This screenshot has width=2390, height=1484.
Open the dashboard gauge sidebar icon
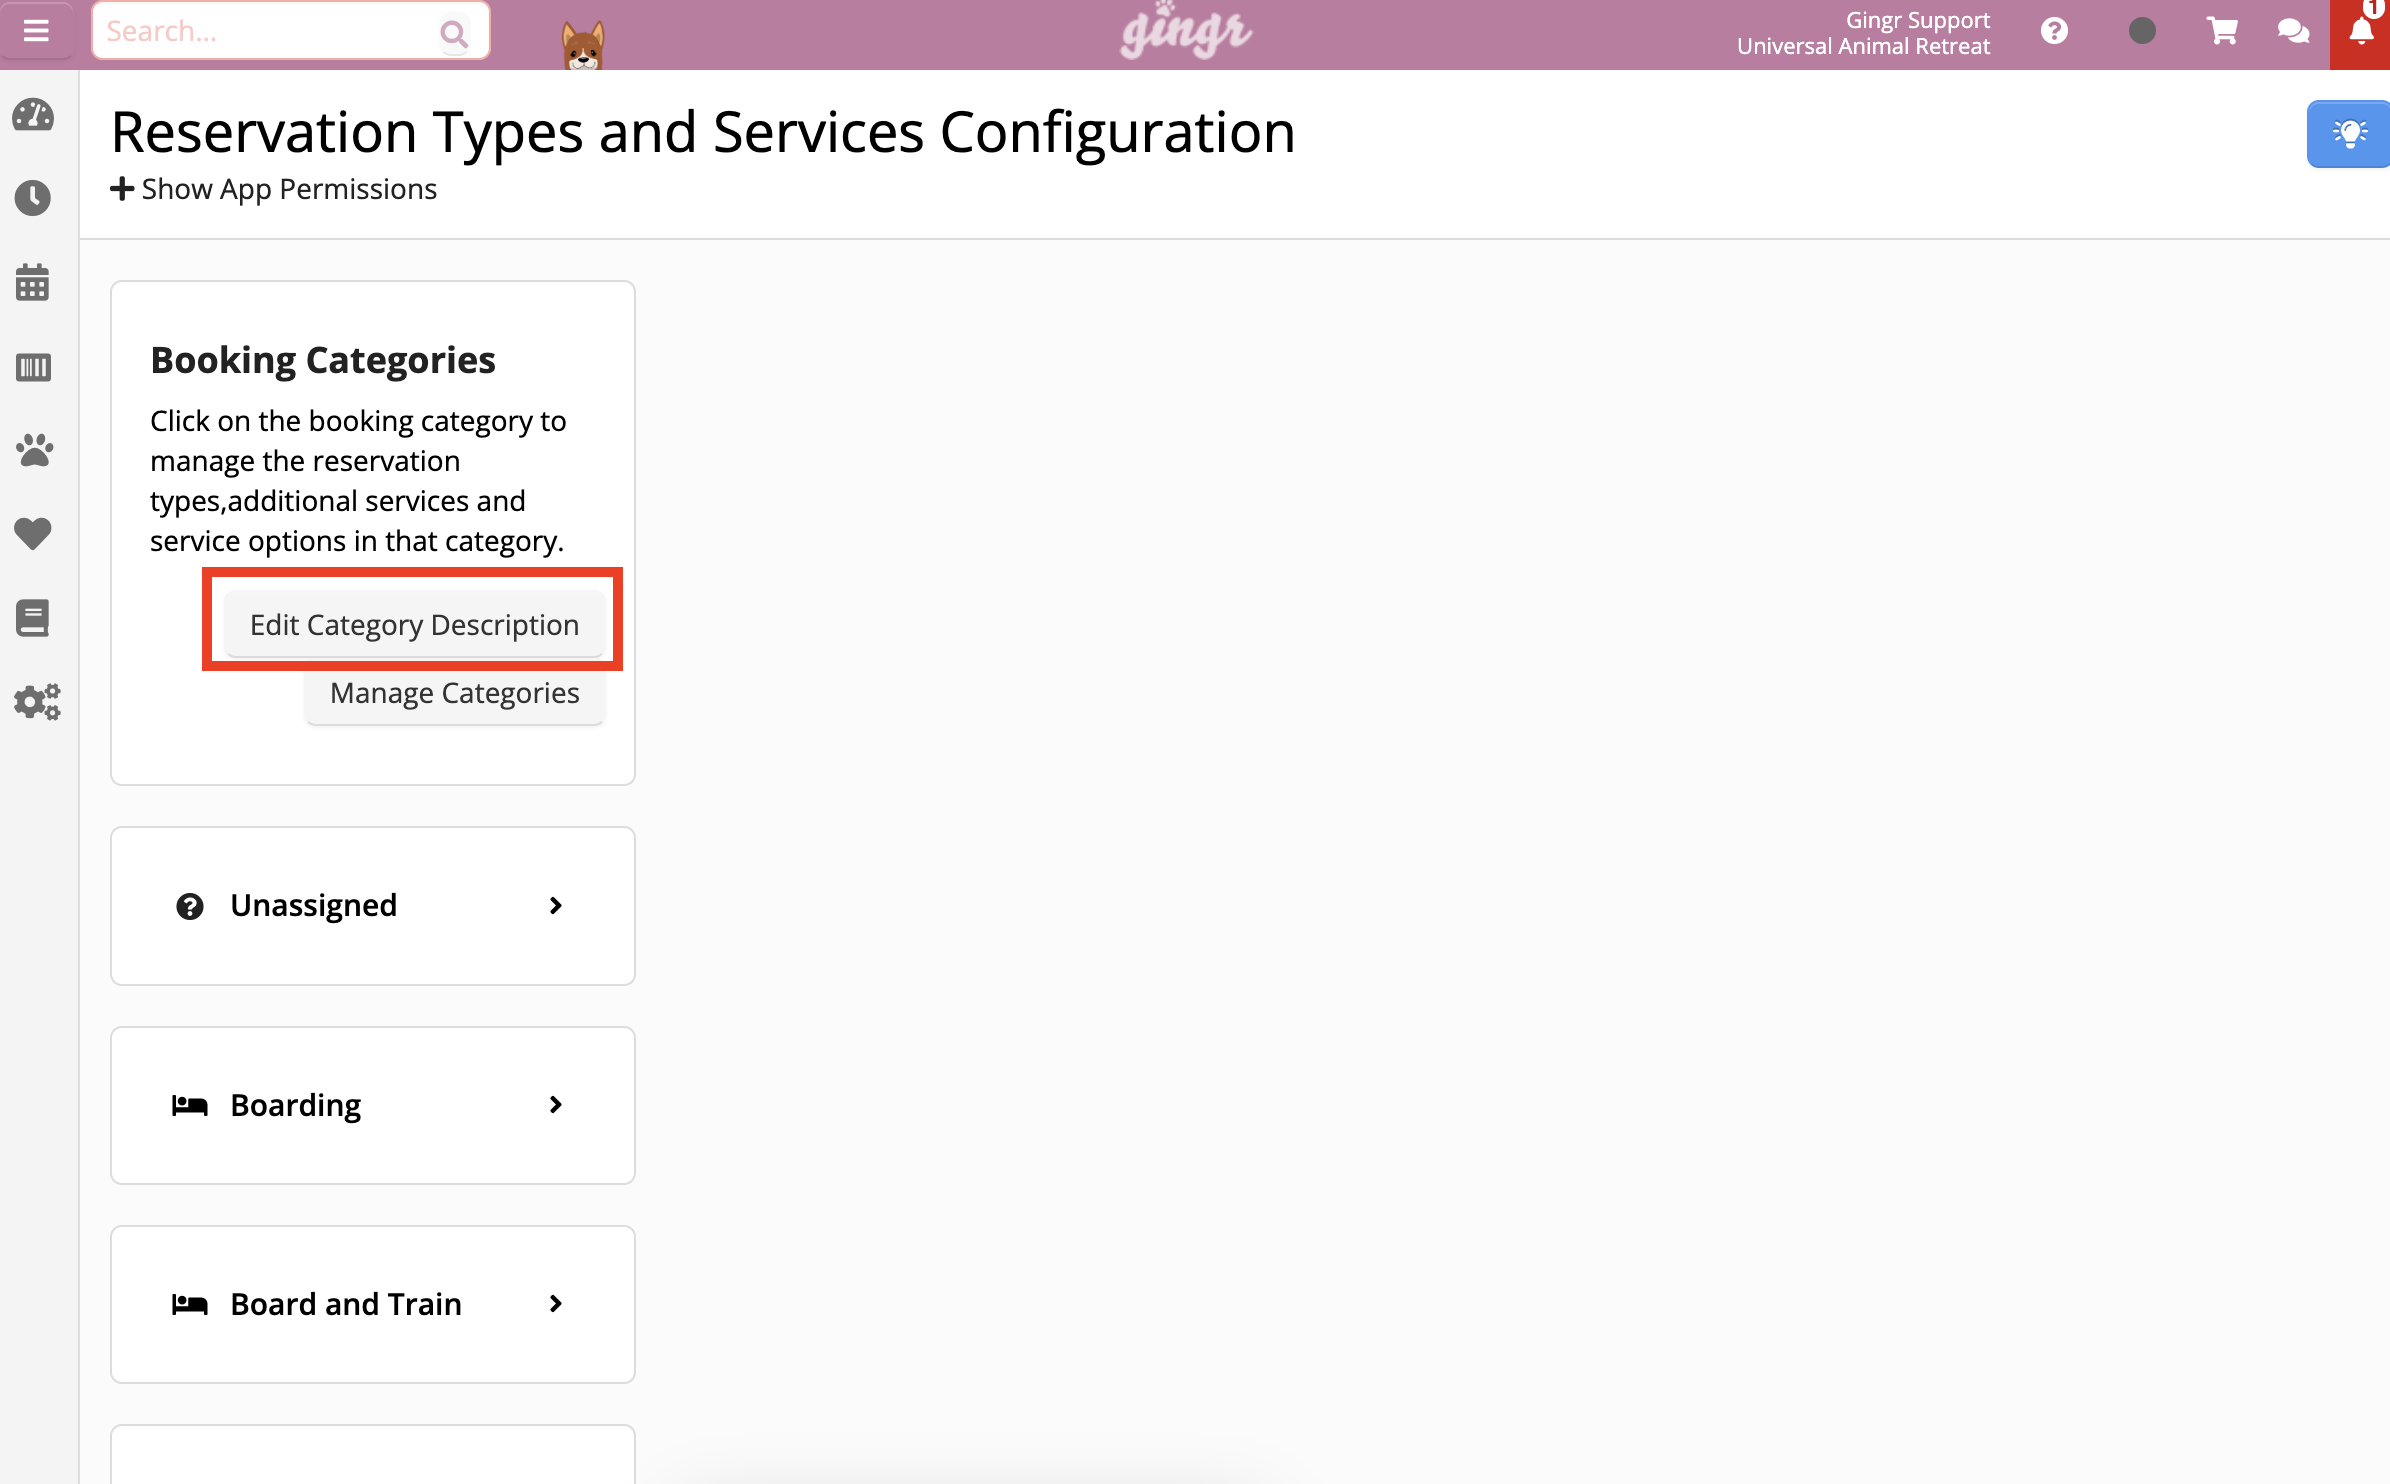33,116
